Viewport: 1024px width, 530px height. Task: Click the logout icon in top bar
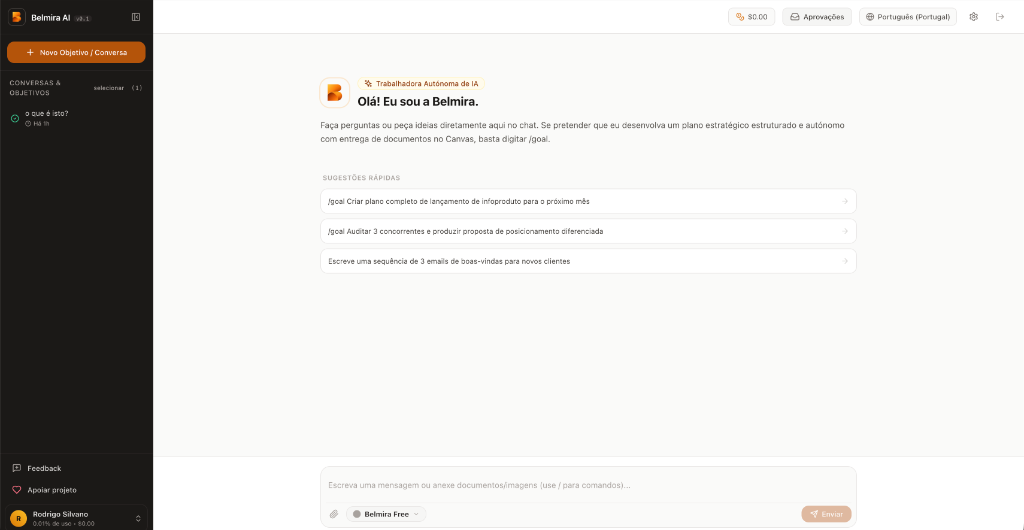[x=1000, y=17]
